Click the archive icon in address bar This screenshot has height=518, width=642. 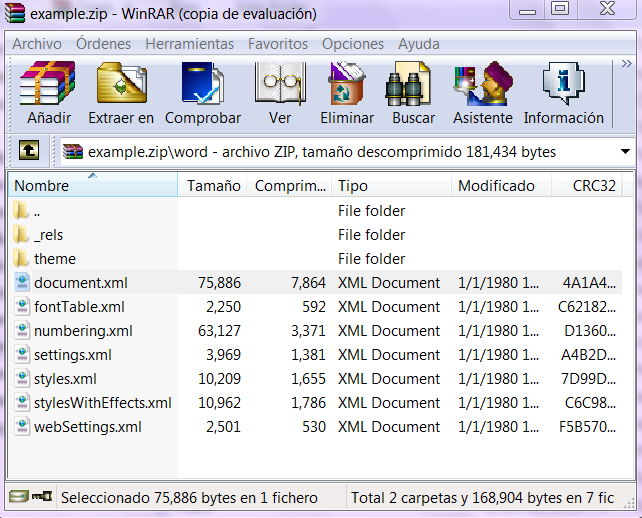pos(73,152)
